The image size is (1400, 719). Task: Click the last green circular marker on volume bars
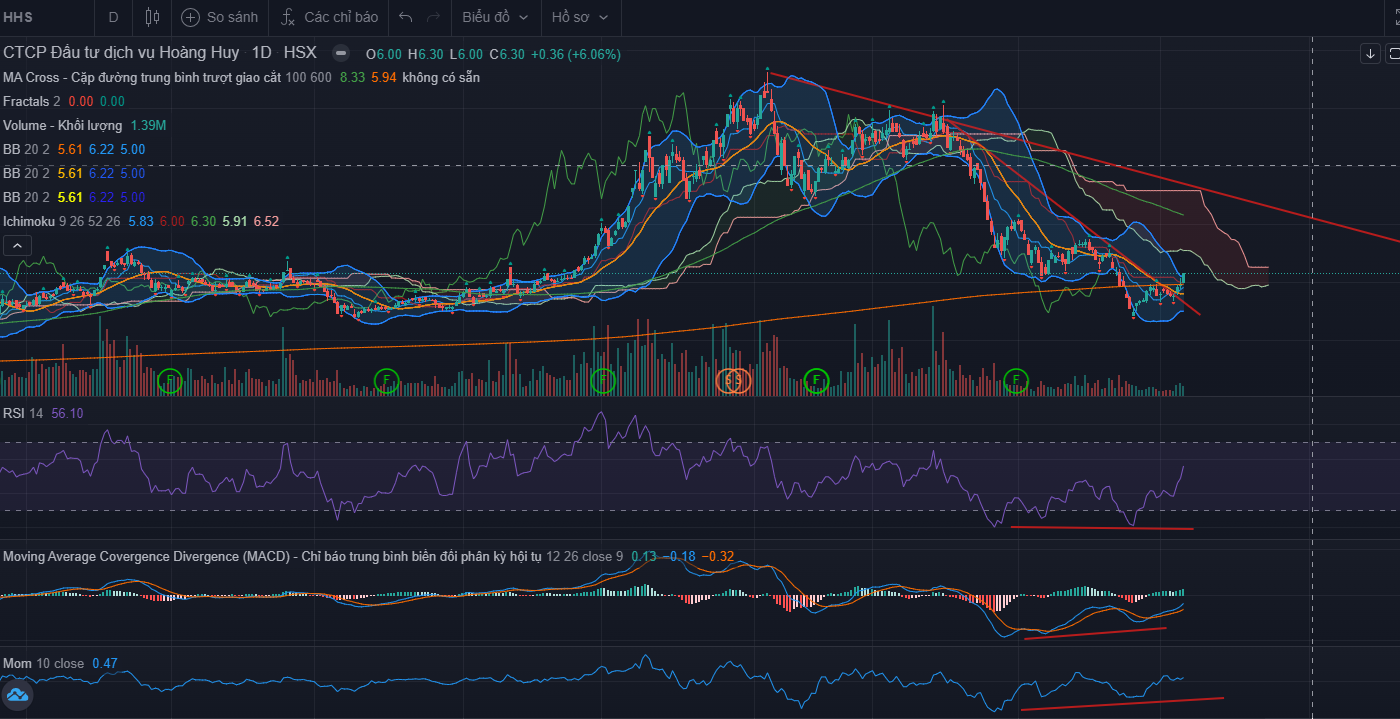point(1016,380)
